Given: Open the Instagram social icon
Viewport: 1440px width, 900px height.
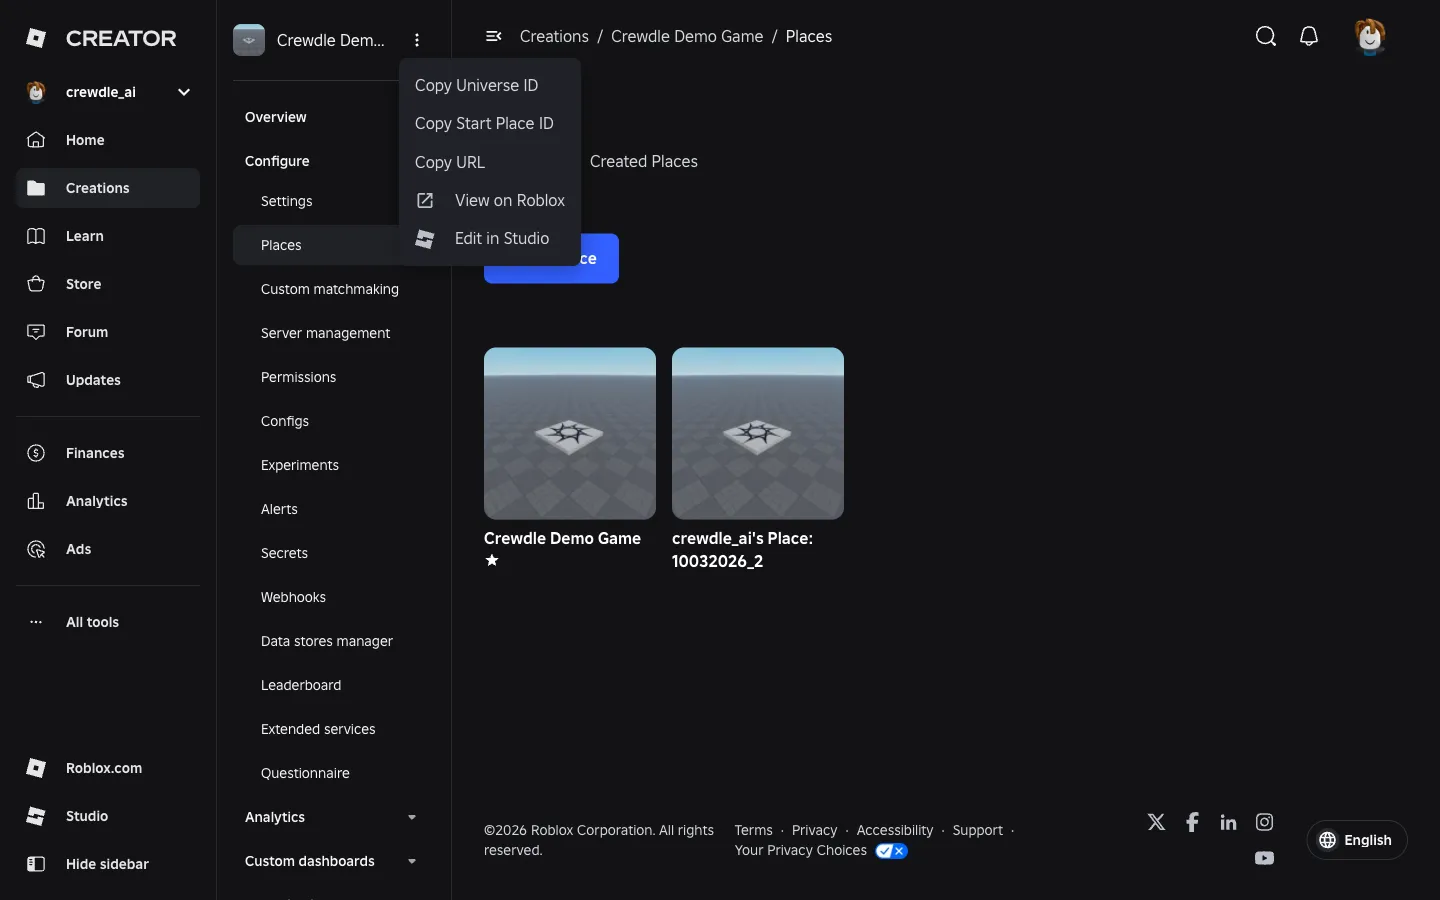Looking at the screenshot, I should pos(1264,822).
